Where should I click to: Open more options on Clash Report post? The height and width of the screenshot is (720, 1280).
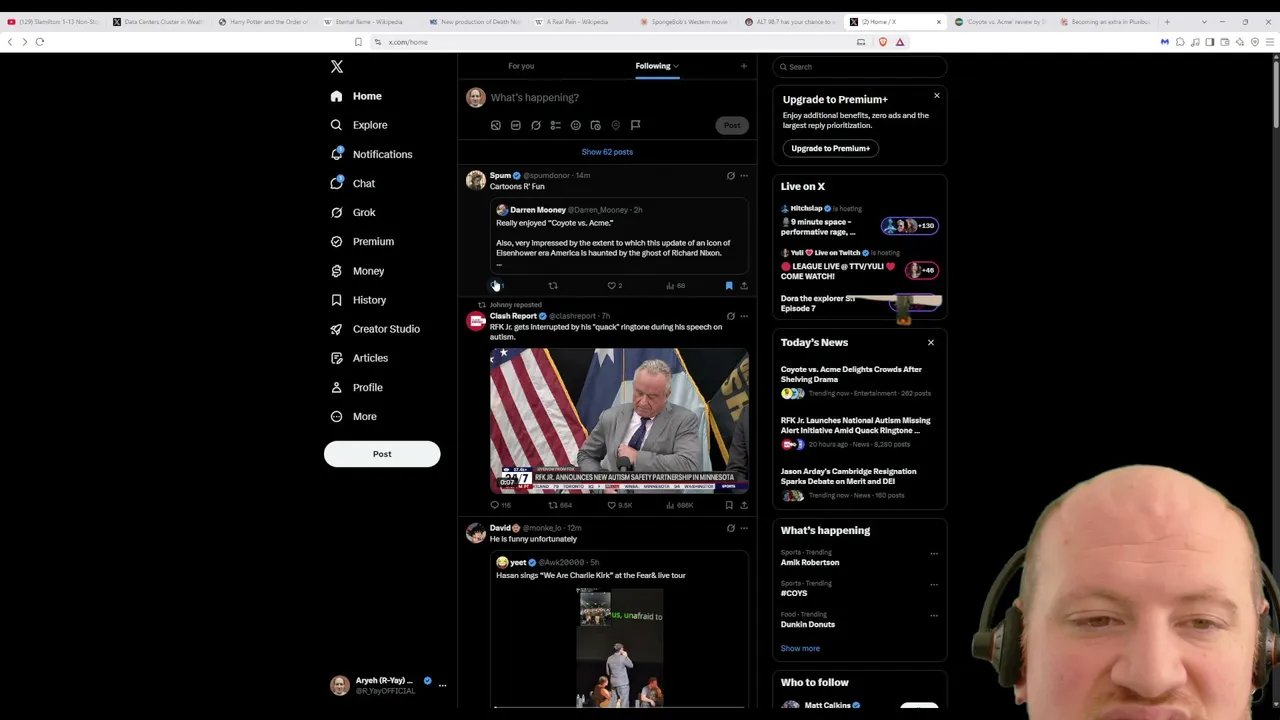[743, 316]
